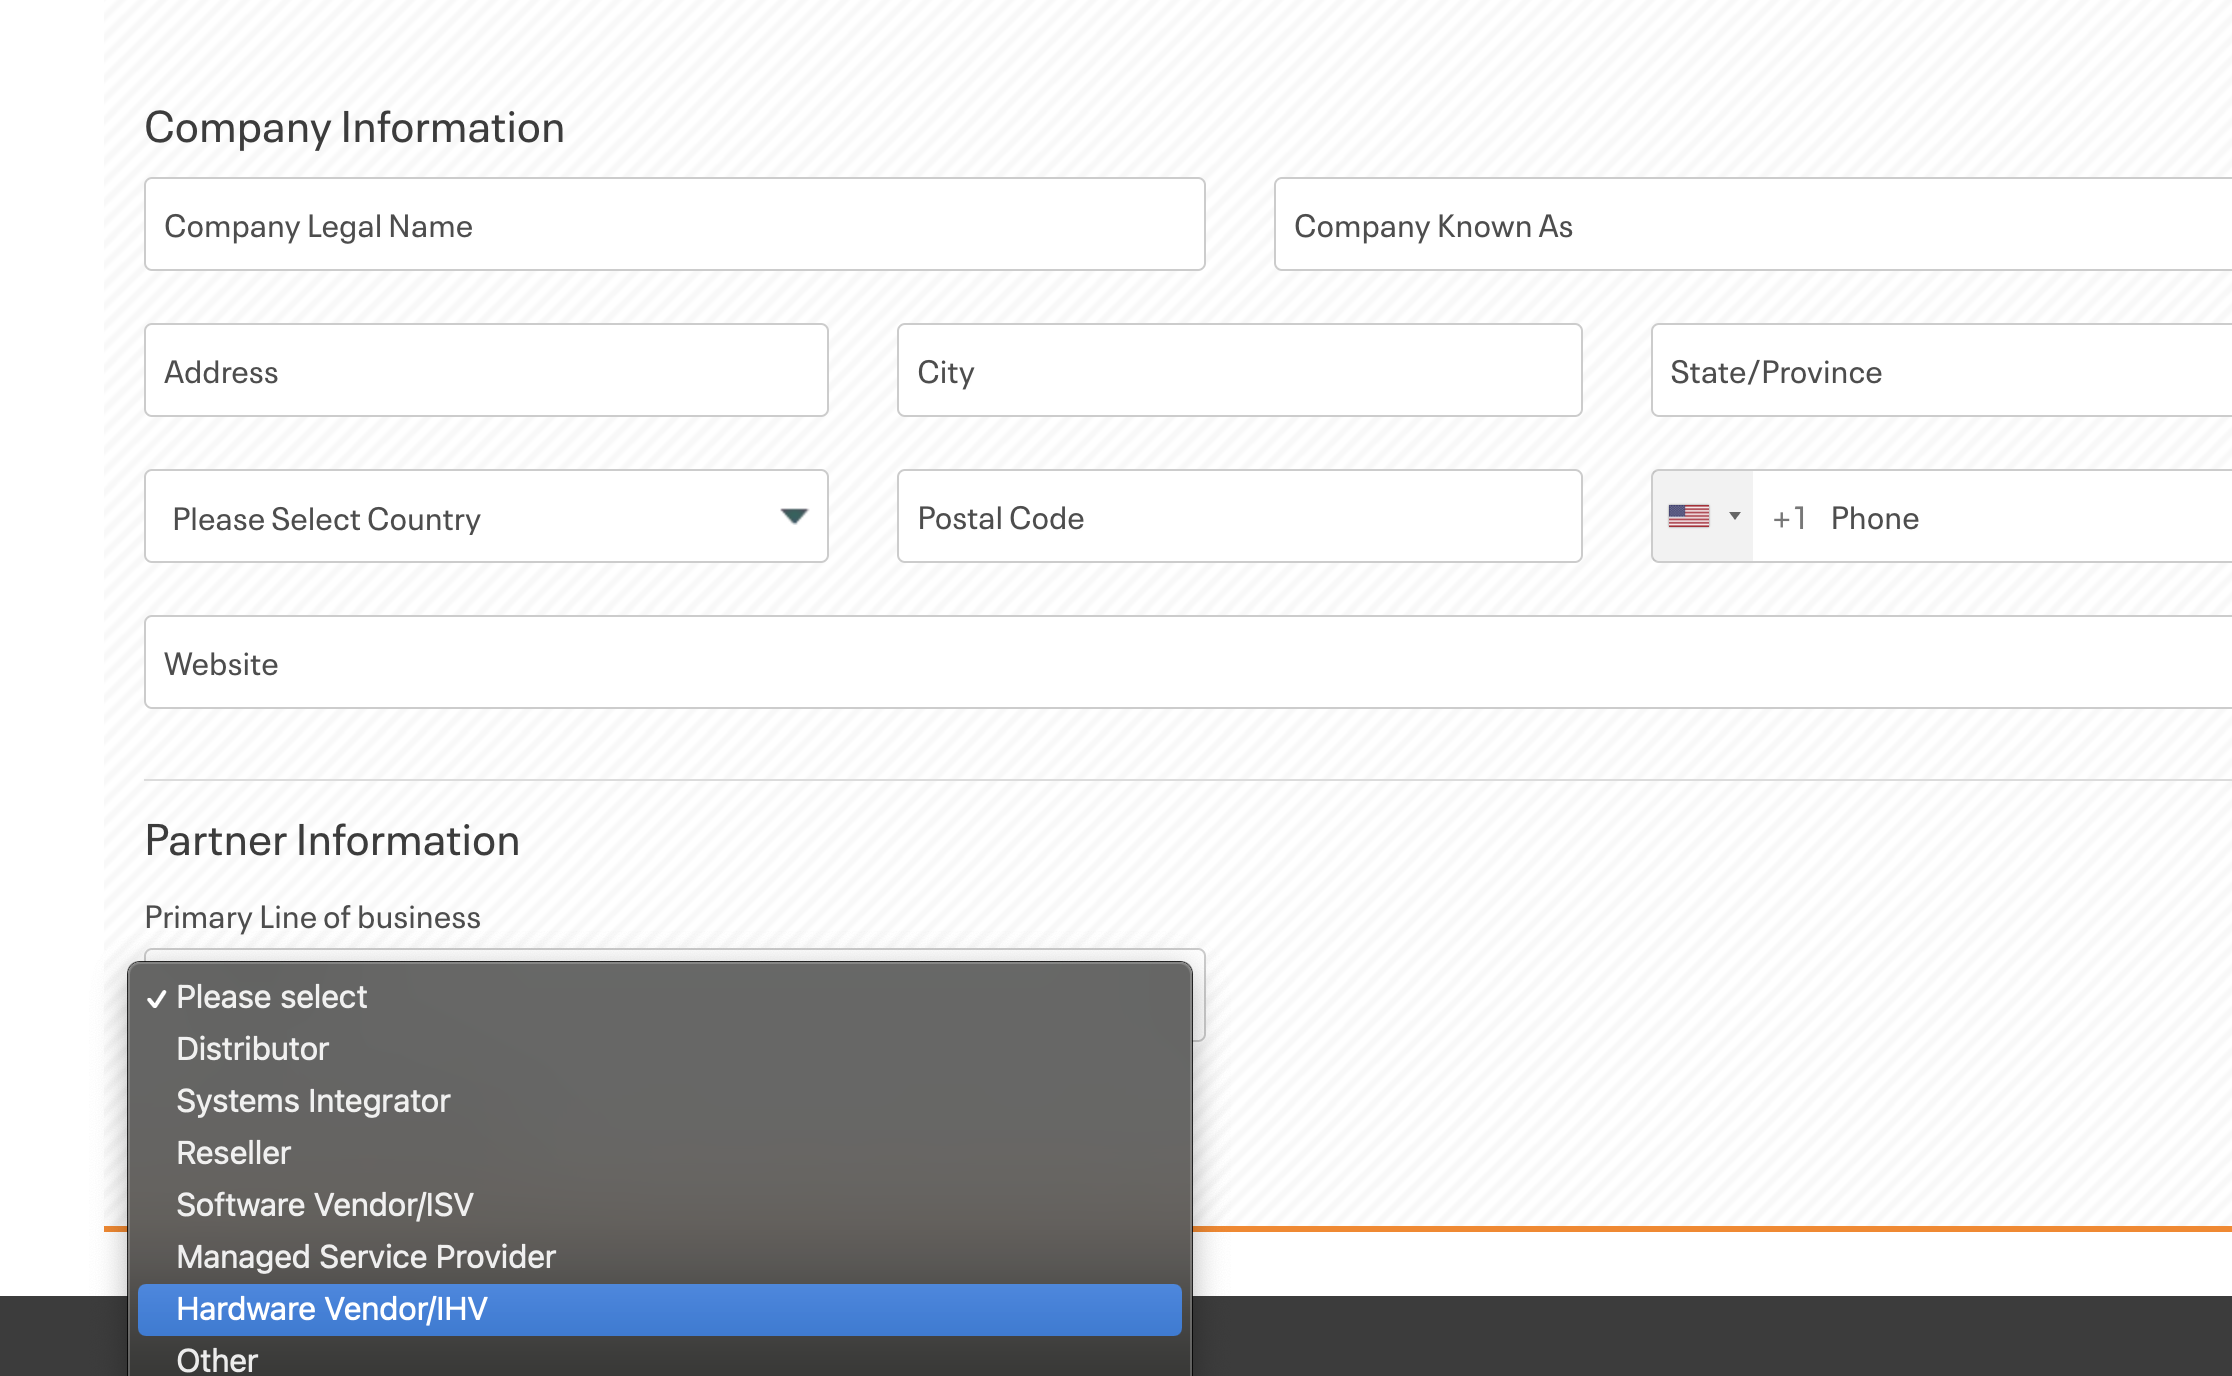The height and width of the screenshot is (1376, 2232).
Task: Click the Company Legal Name field
Action: pyautogui.click(x=674, y=225)
